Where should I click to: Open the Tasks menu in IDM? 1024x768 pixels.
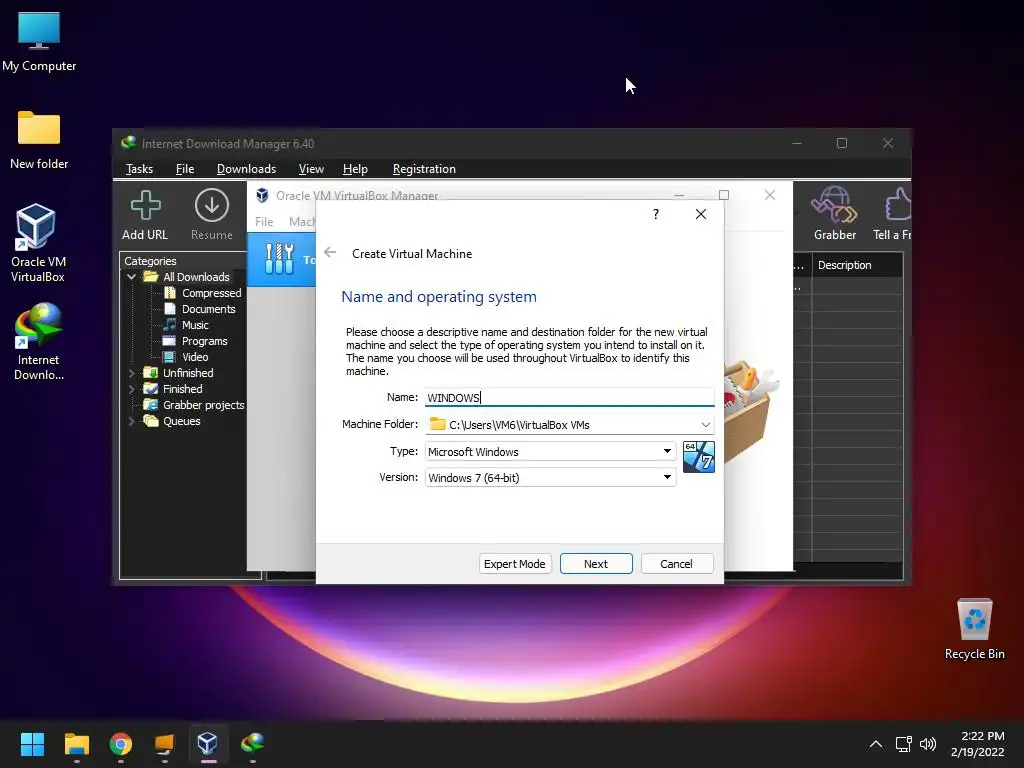pos(139,169)
